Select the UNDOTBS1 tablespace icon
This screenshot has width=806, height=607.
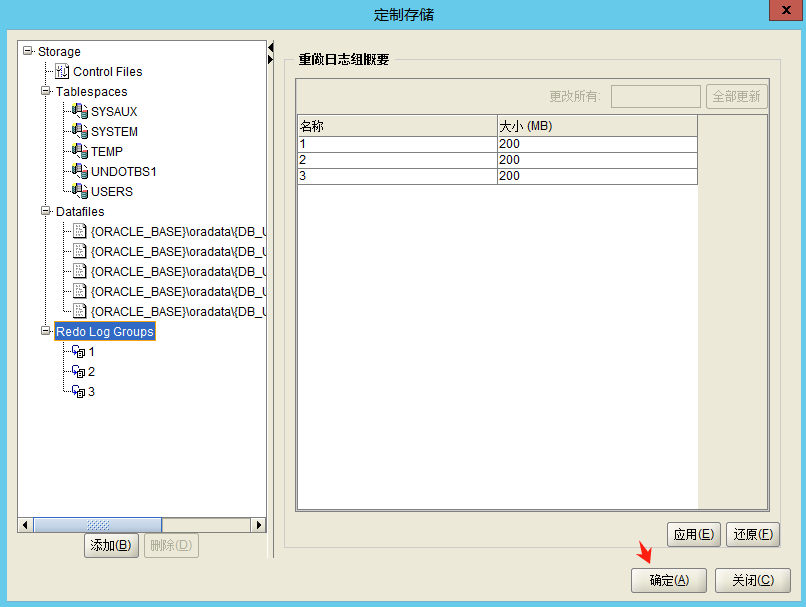click(80, 171)
